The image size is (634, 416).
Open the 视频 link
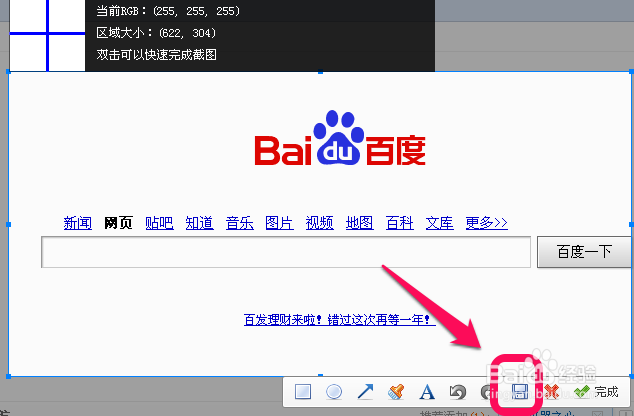[x=319, y=223]
